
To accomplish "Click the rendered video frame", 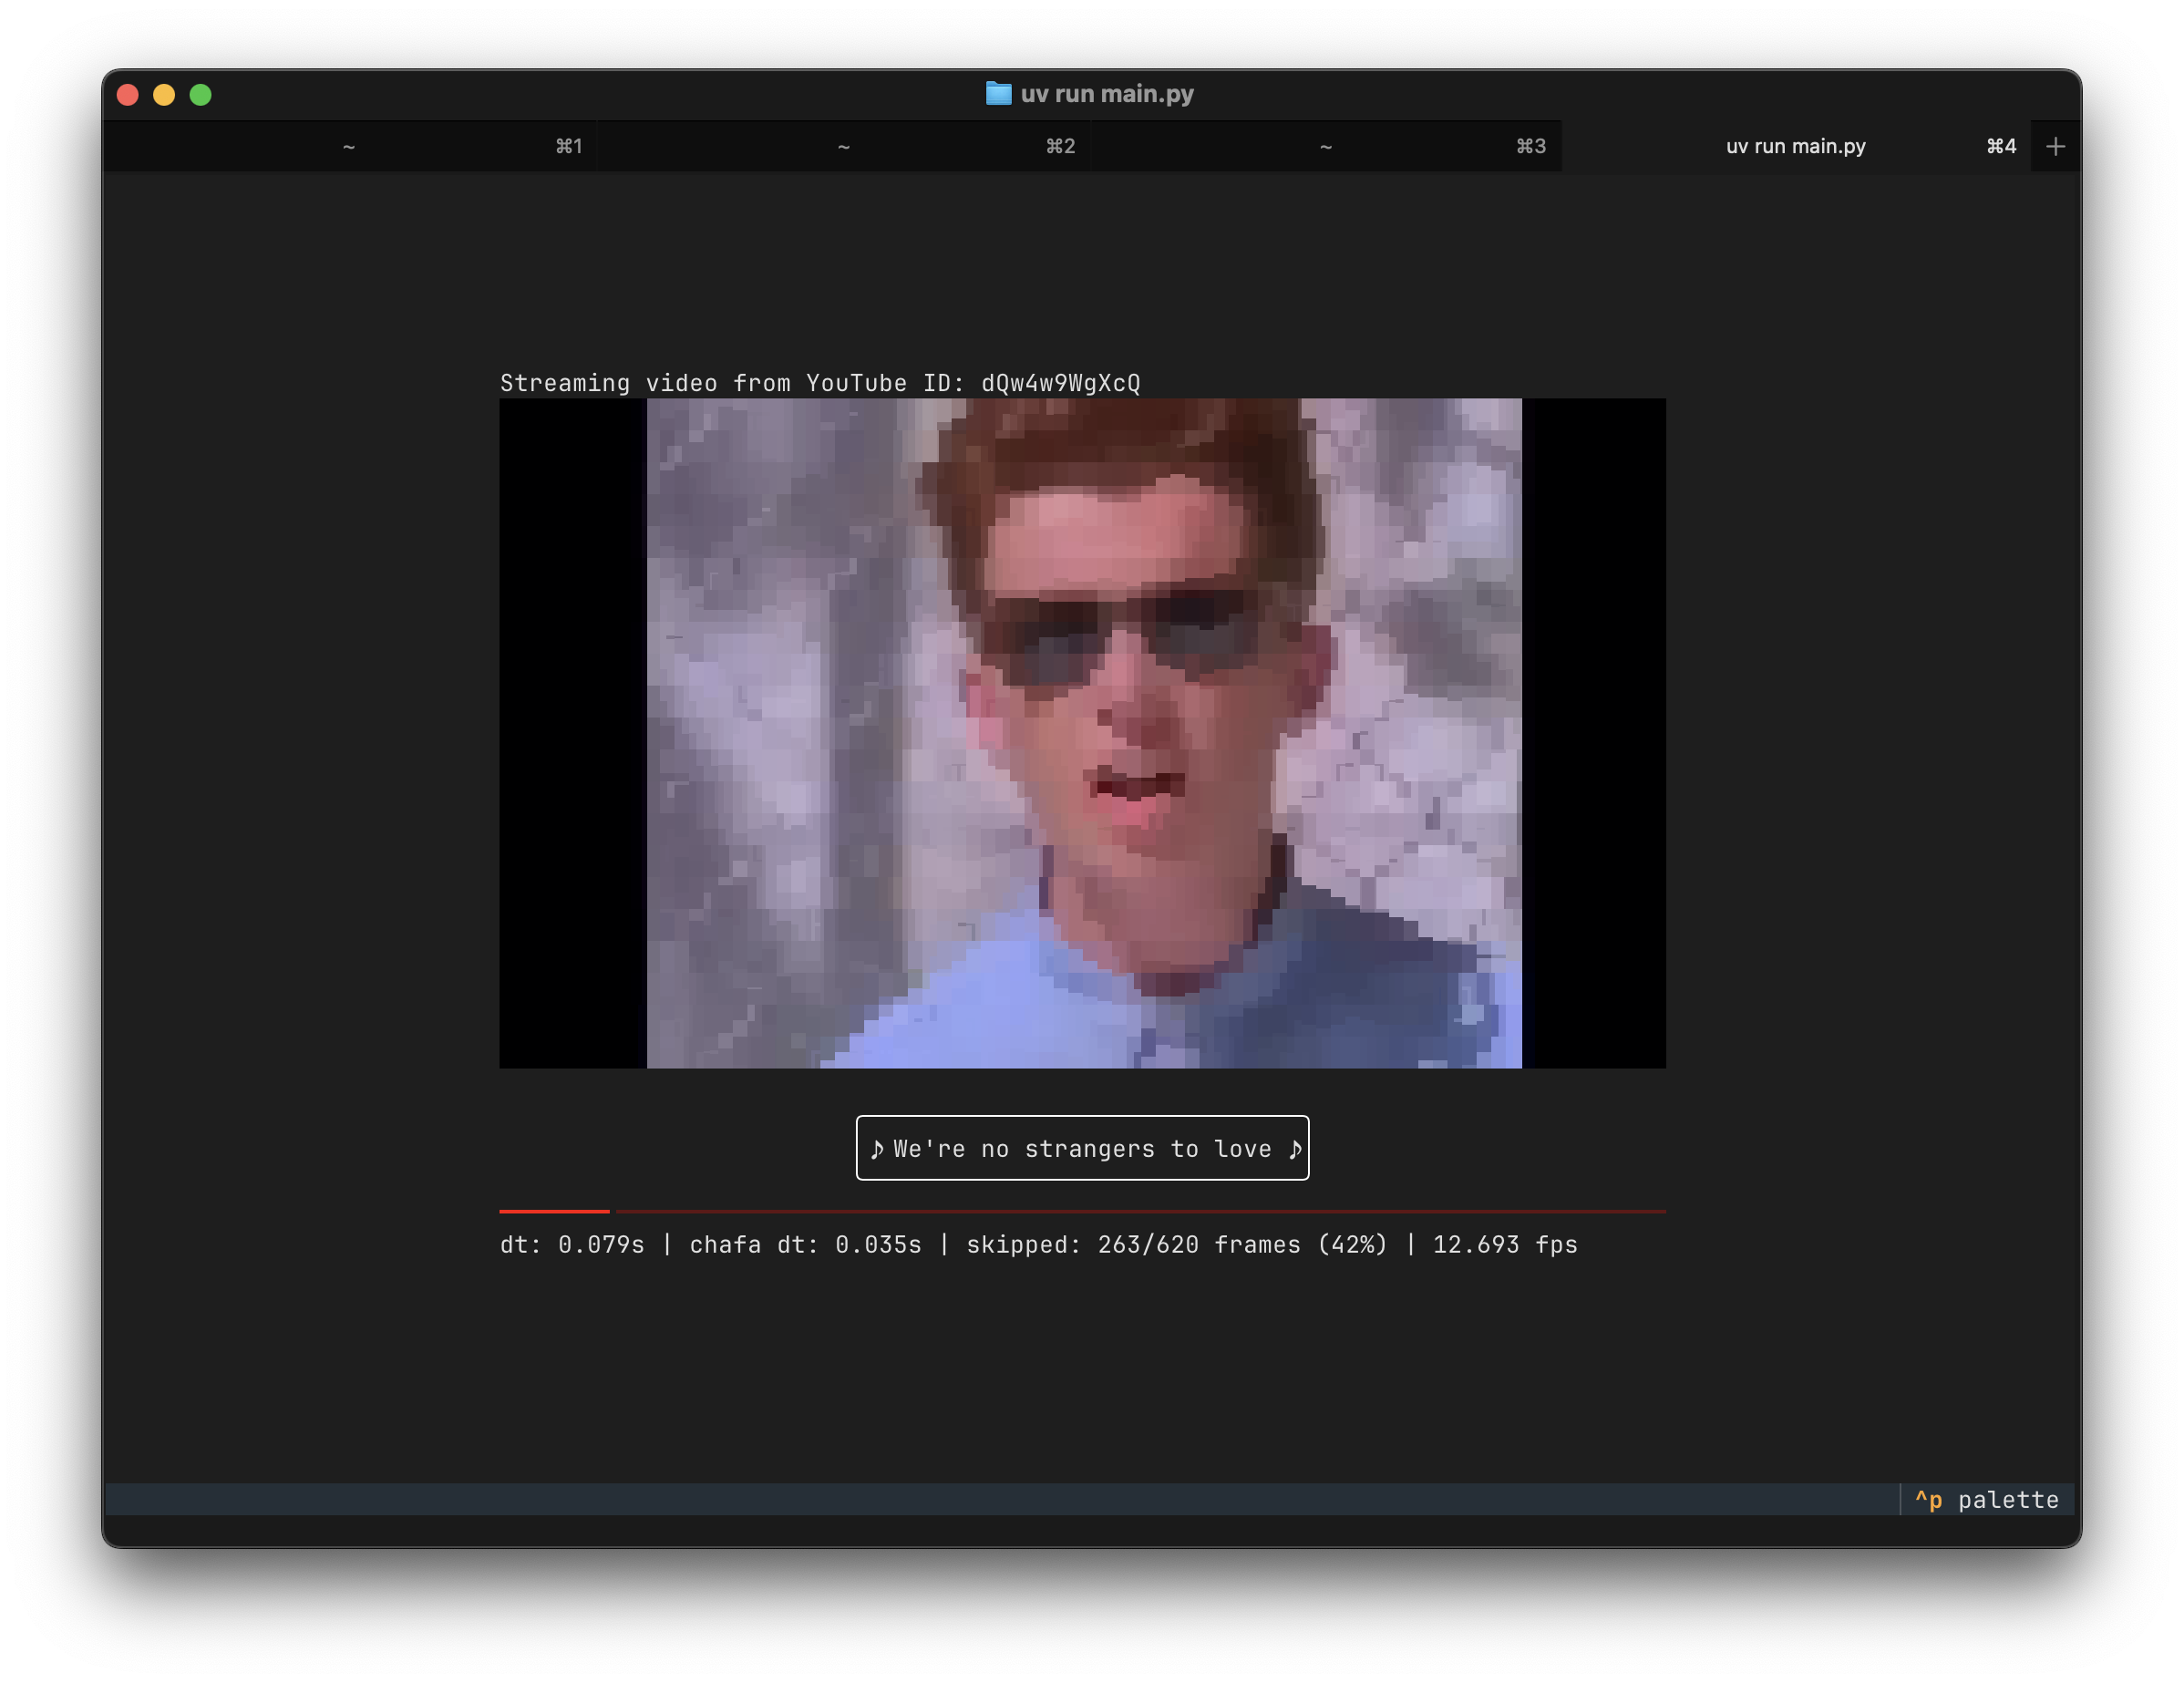I will coord(1084,733).
